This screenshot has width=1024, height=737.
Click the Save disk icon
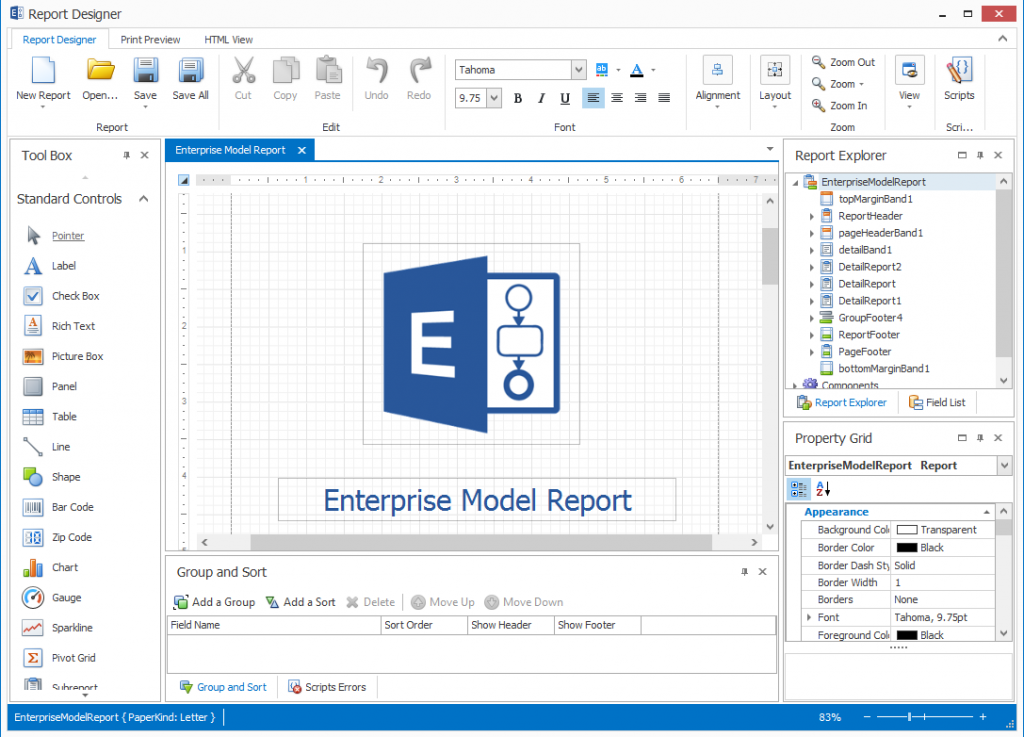click(146, 71)
